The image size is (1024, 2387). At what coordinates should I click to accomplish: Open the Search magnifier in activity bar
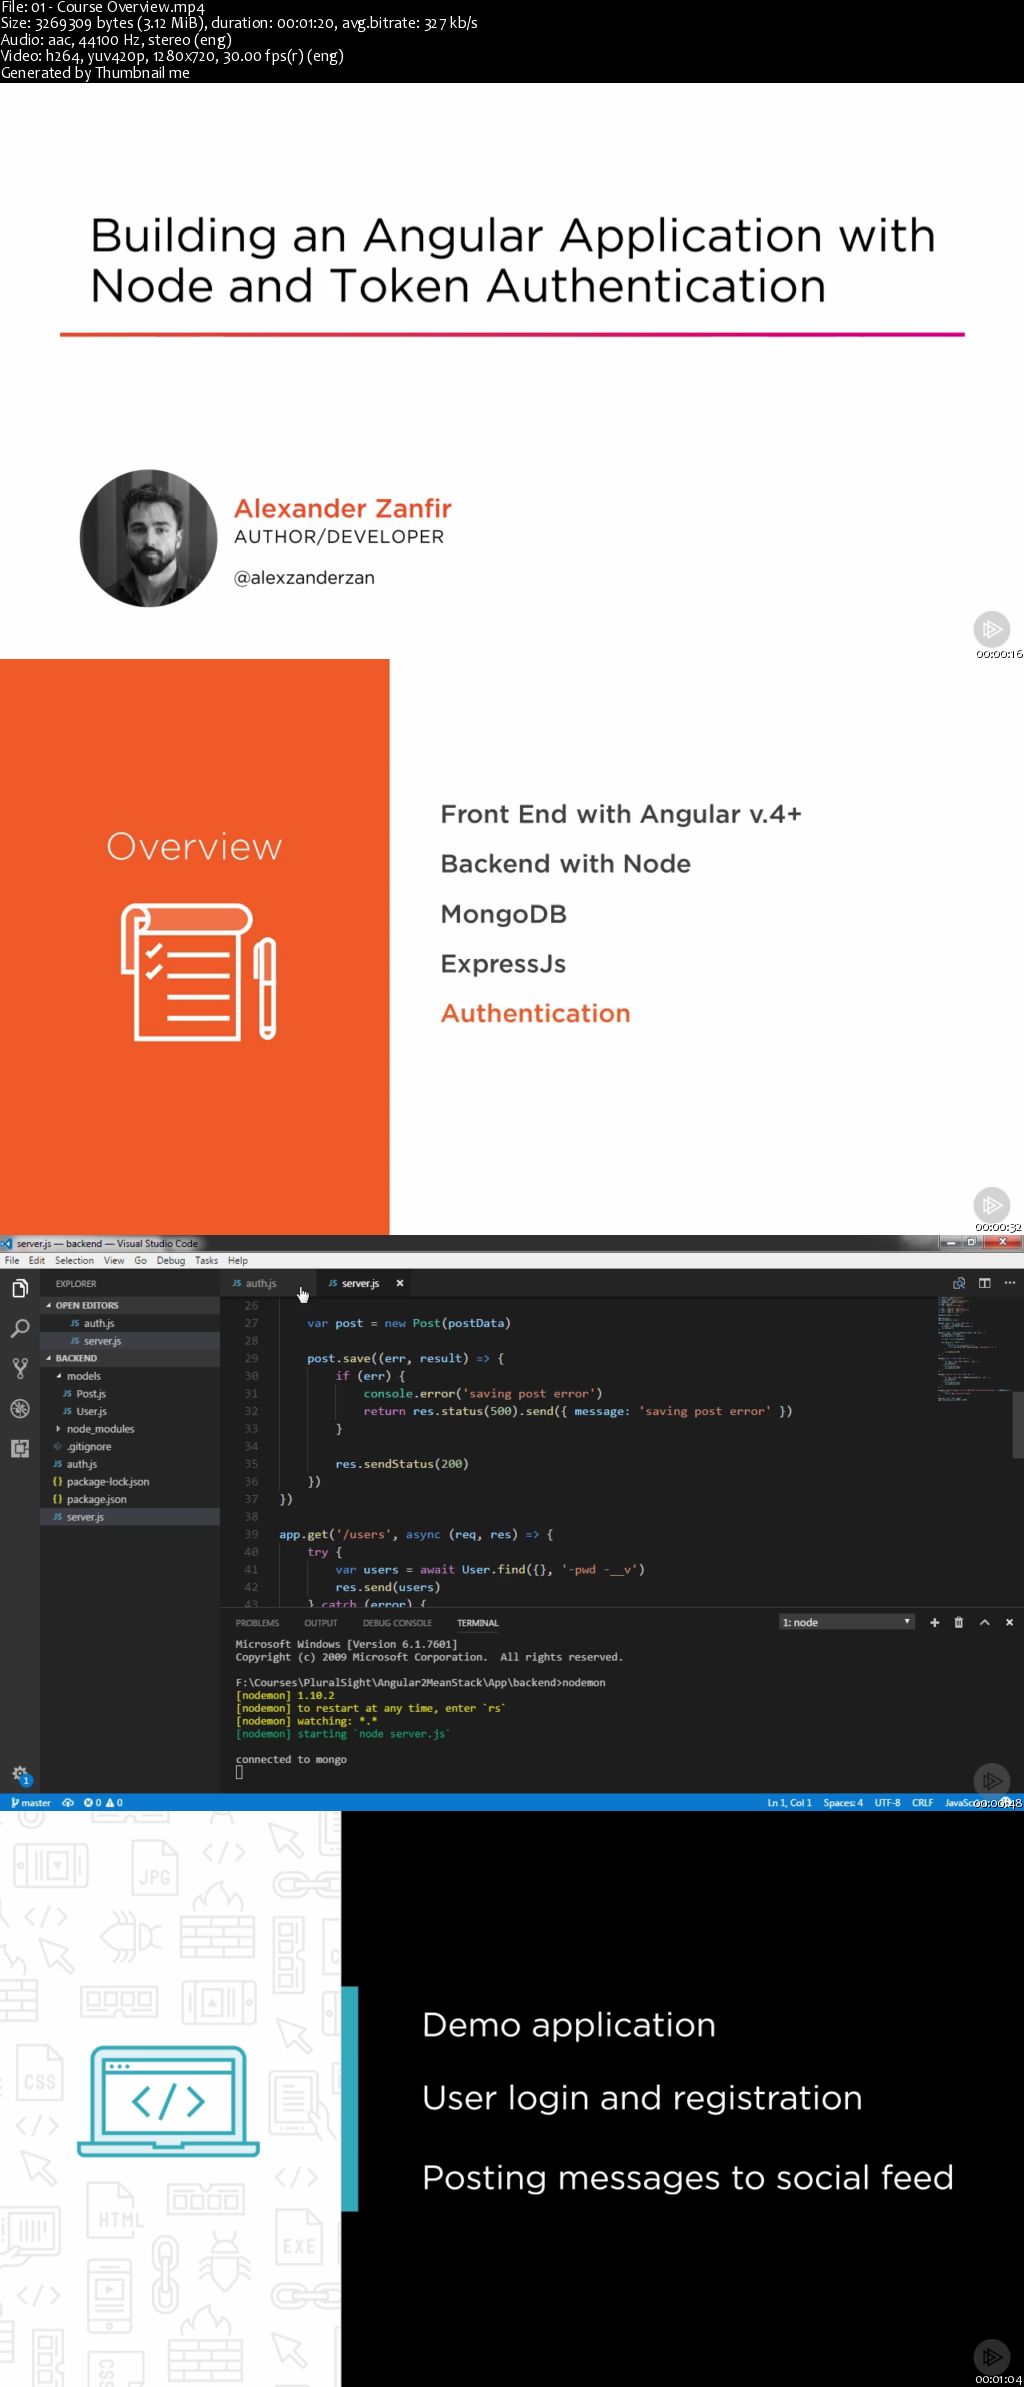coord(19,1328)
